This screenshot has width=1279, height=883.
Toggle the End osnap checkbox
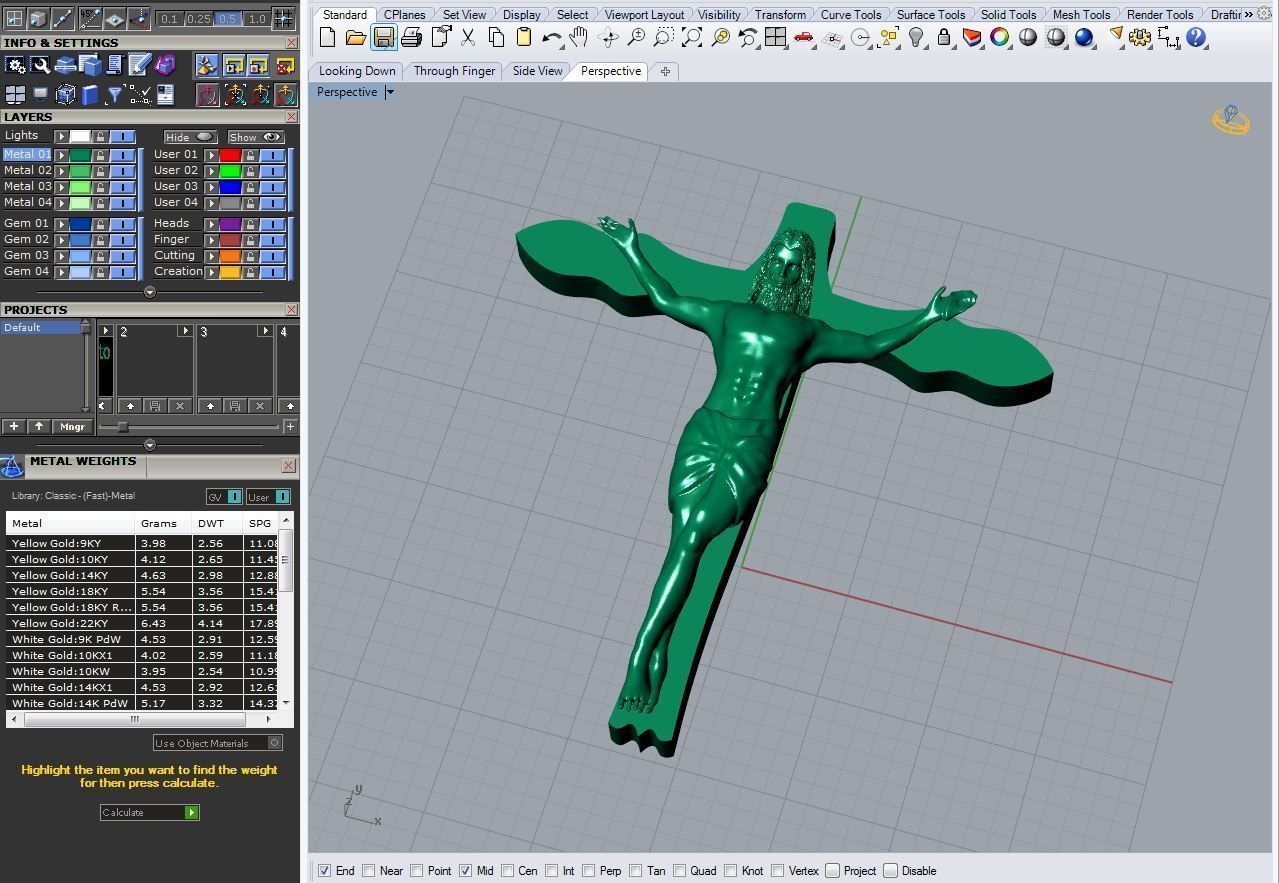tap(324, 870)
